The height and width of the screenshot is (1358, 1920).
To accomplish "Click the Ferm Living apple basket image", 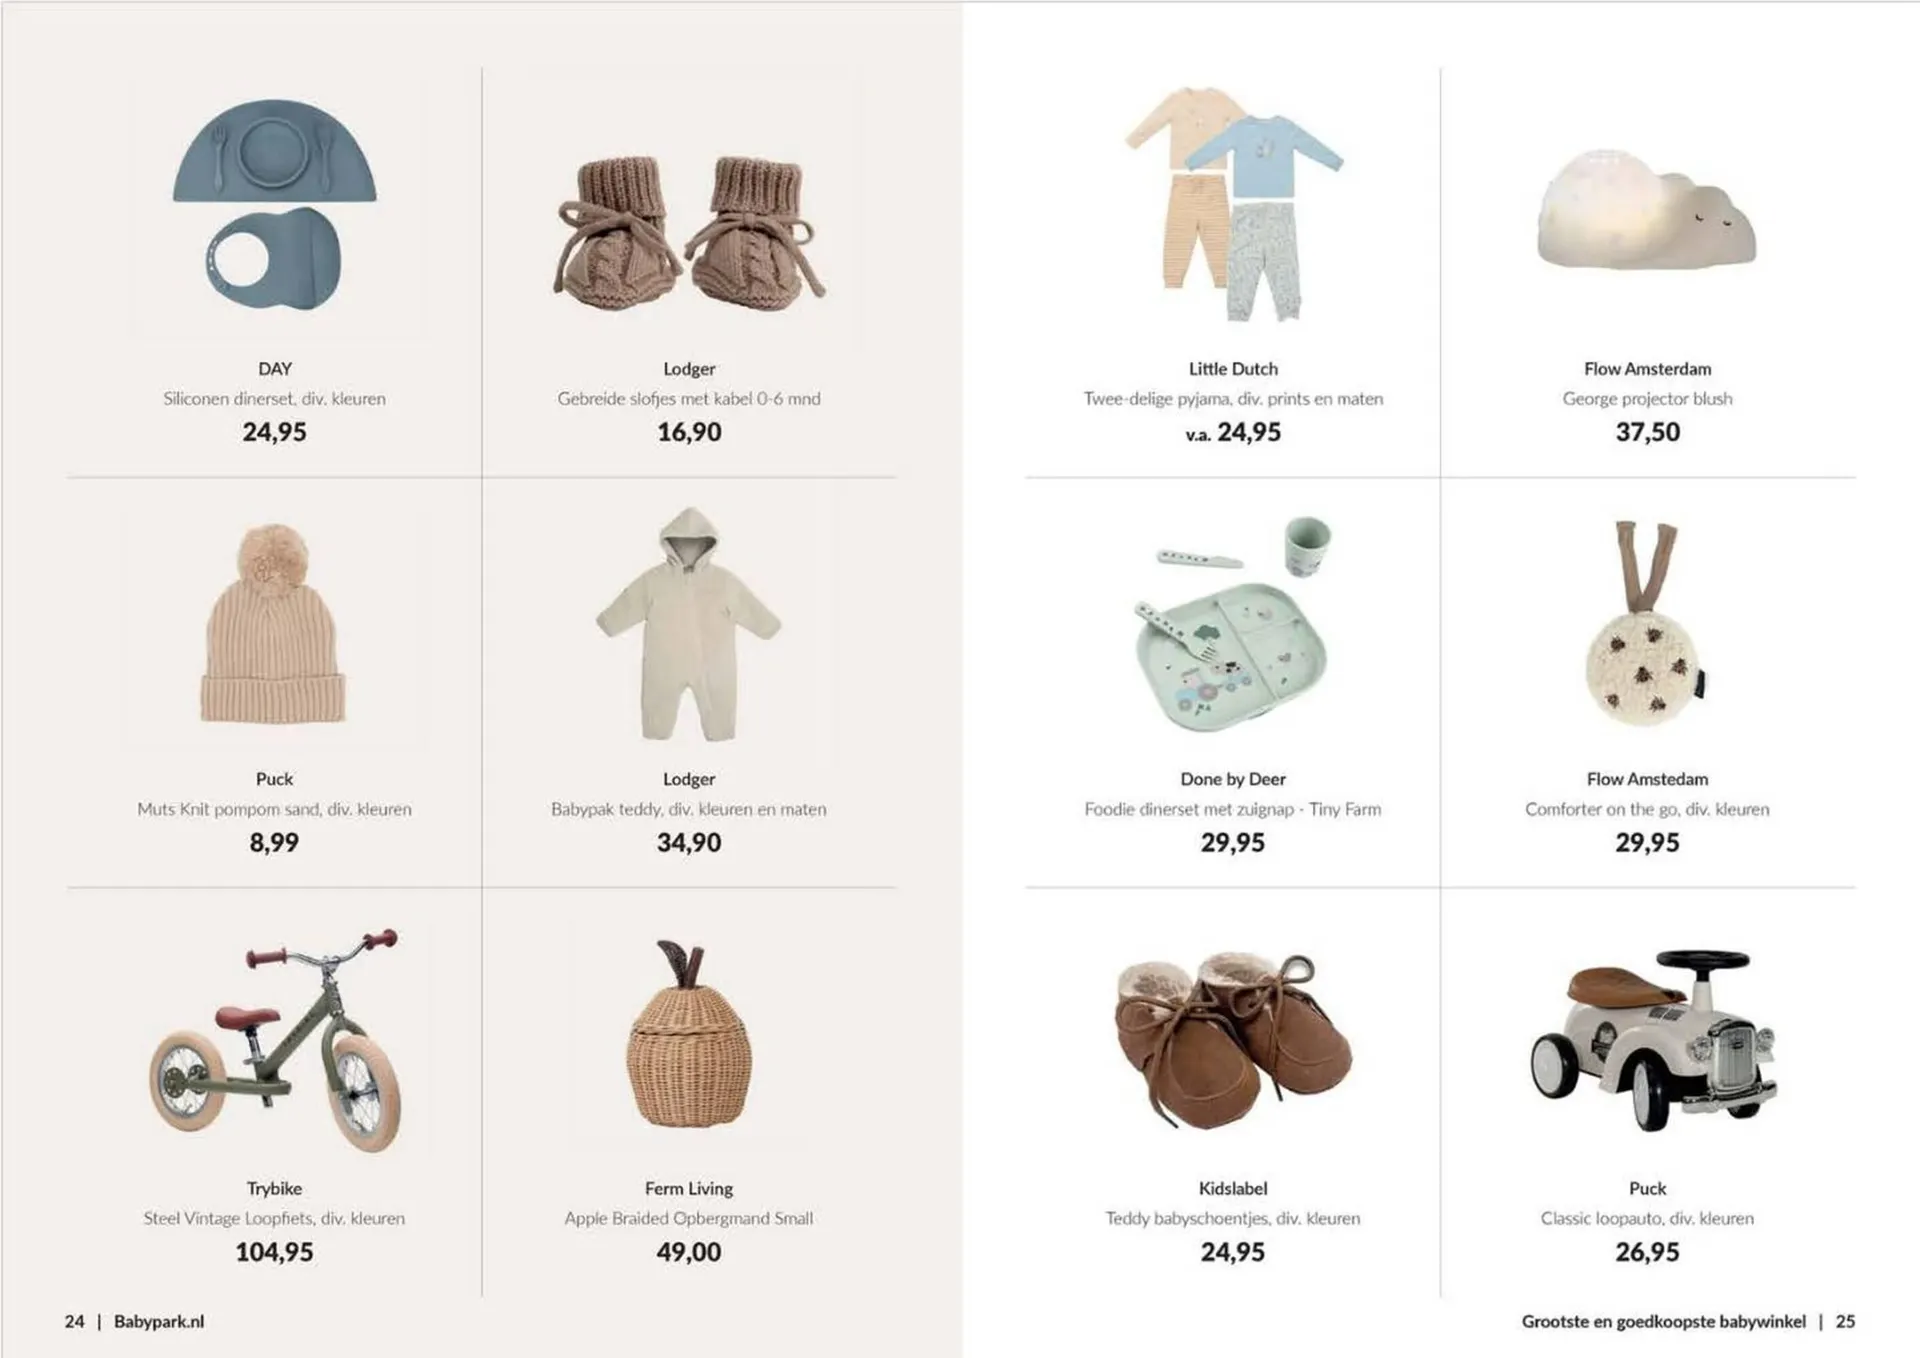I will point(689,1034).
